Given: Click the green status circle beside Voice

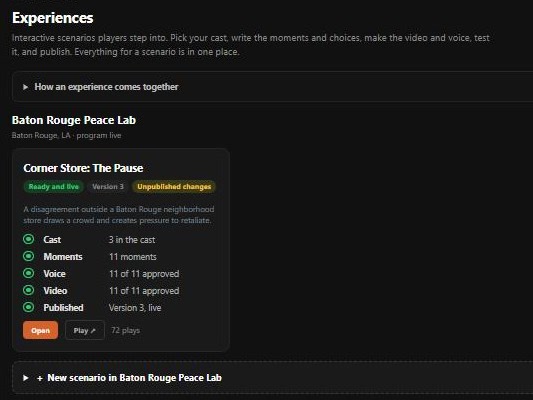Looking at the screenshot, I should pos(29,273).
